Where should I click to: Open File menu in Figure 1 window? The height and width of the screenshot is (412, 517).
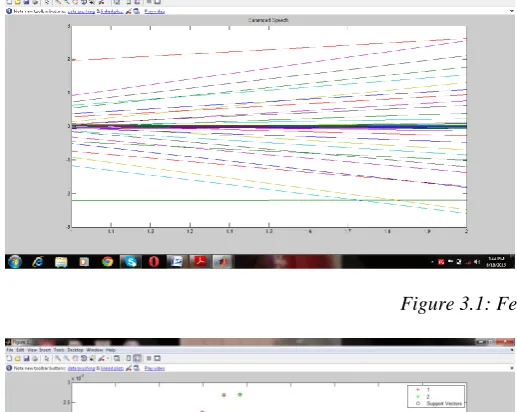pos(10,350)
